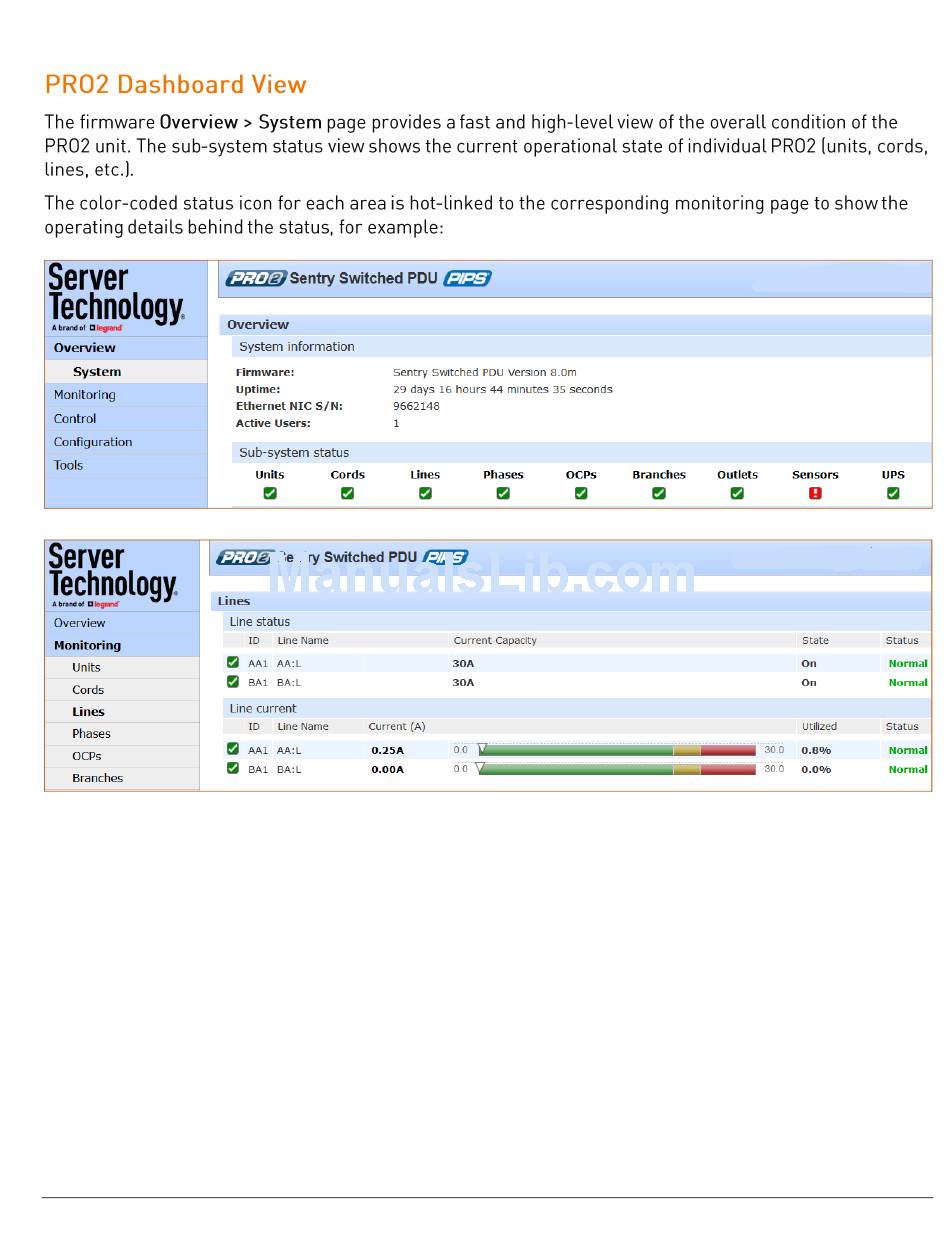Click the 0.00A current value
Viewport: 950px width, 1254px height.
(387, 769)
